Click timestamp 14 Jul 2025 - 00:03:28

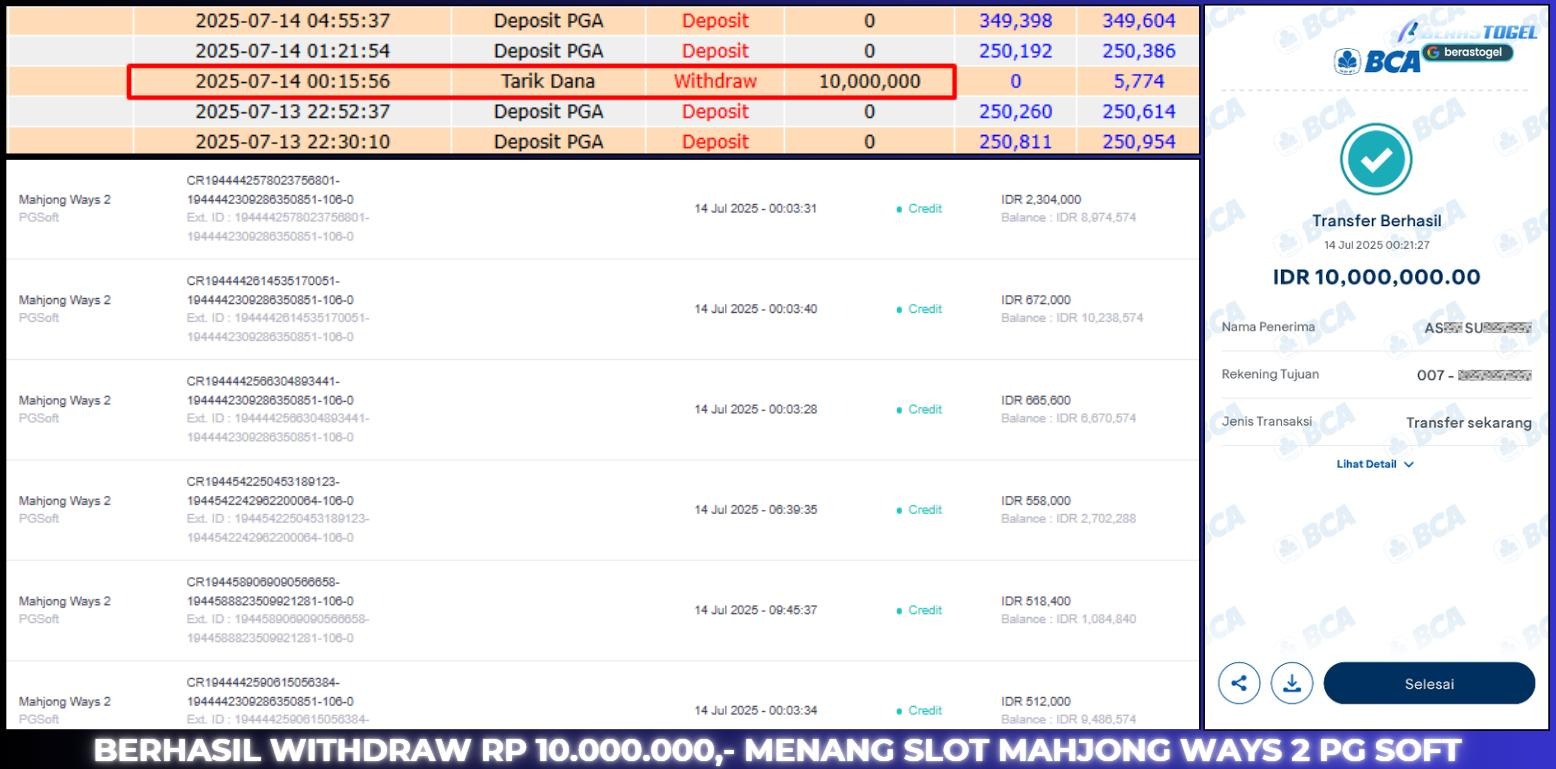(x=756, y=409)
